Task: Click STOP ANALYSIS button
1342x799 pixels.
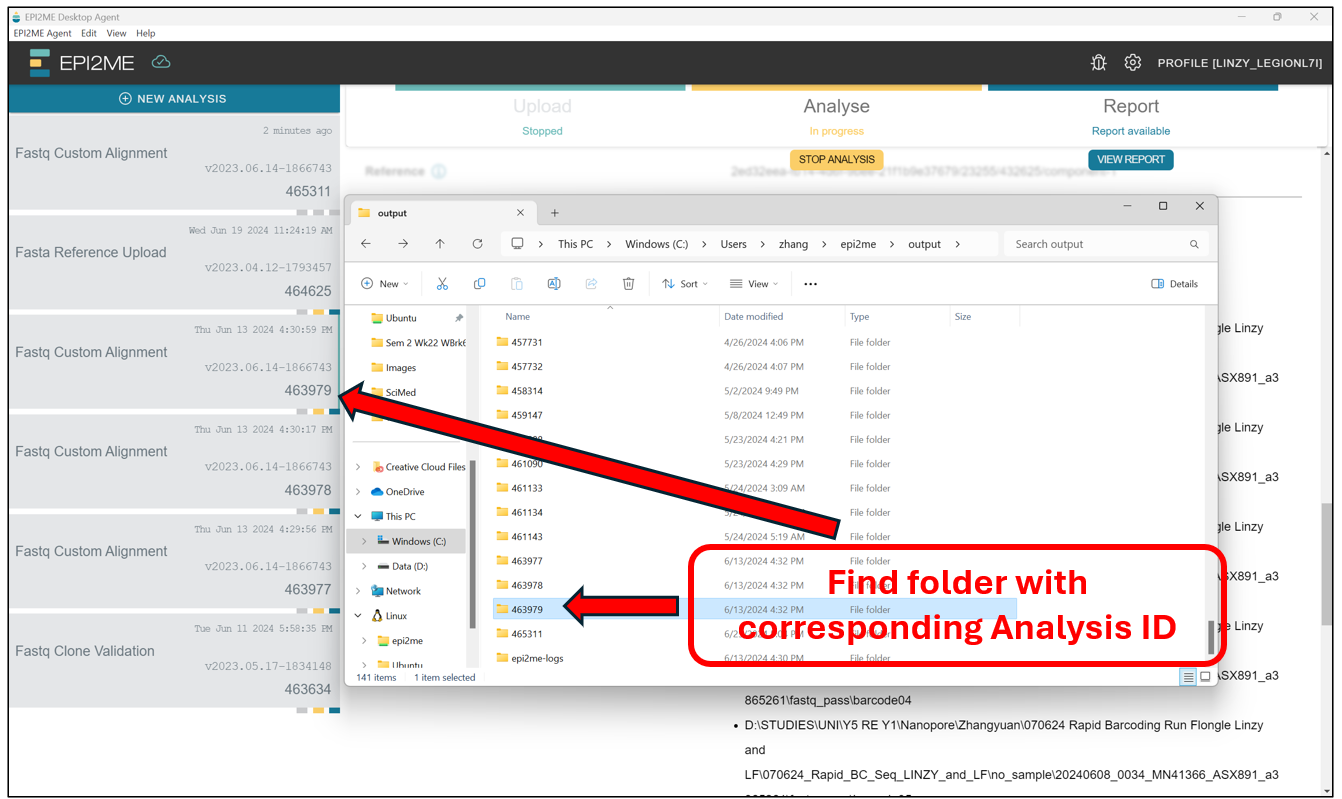Action: pyautogui.click(x=836, y=160)
